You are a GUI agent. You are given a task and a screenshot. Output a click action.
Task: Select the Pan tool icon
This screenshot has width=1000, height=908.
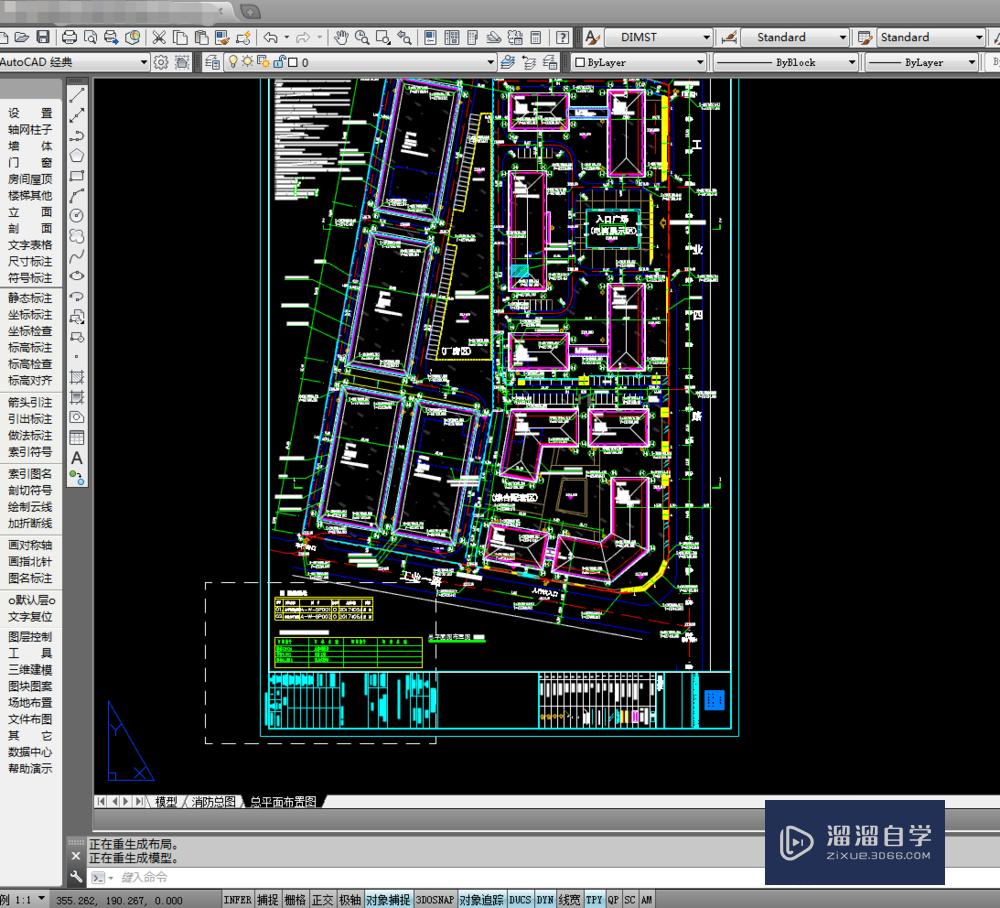[x=339, y=37]
